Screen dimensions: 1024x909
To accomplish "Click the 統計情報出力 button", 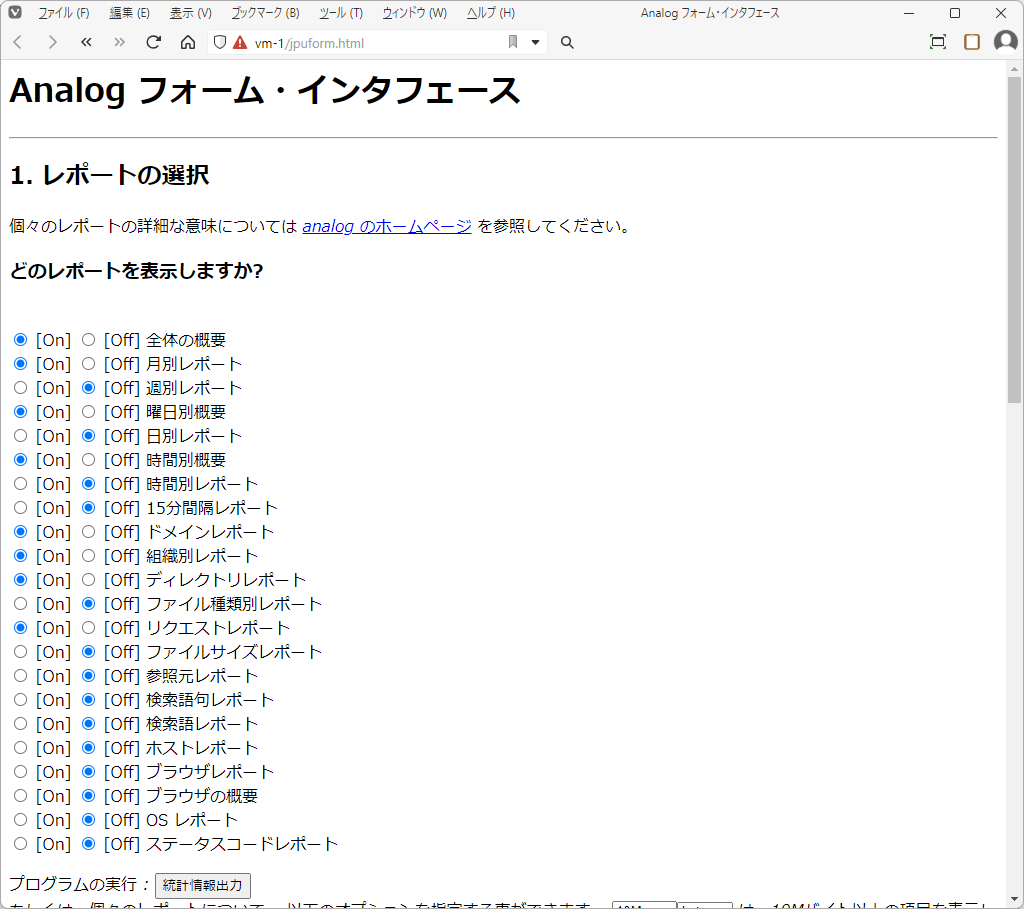I will [202, 885].
